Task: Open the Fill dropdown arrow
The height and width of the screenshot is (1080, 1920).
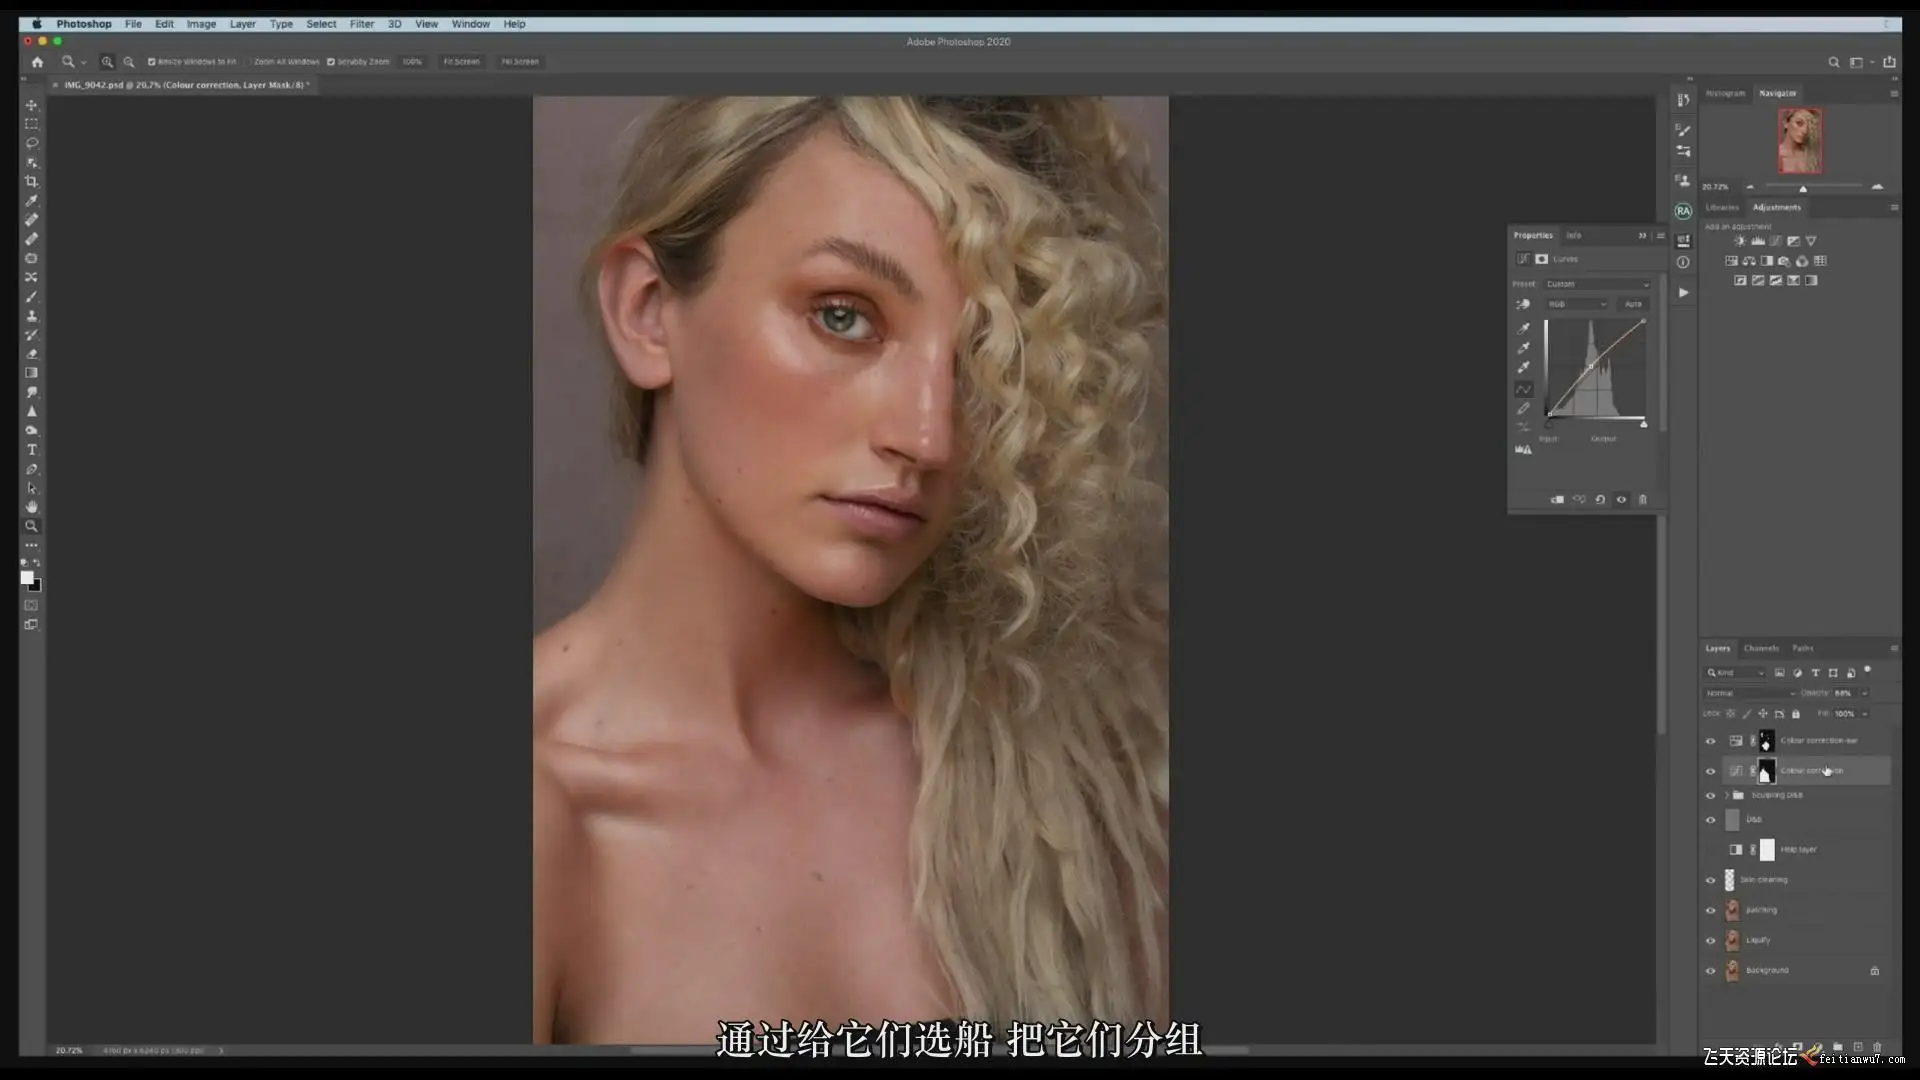Action: [x=1865, y=714]
